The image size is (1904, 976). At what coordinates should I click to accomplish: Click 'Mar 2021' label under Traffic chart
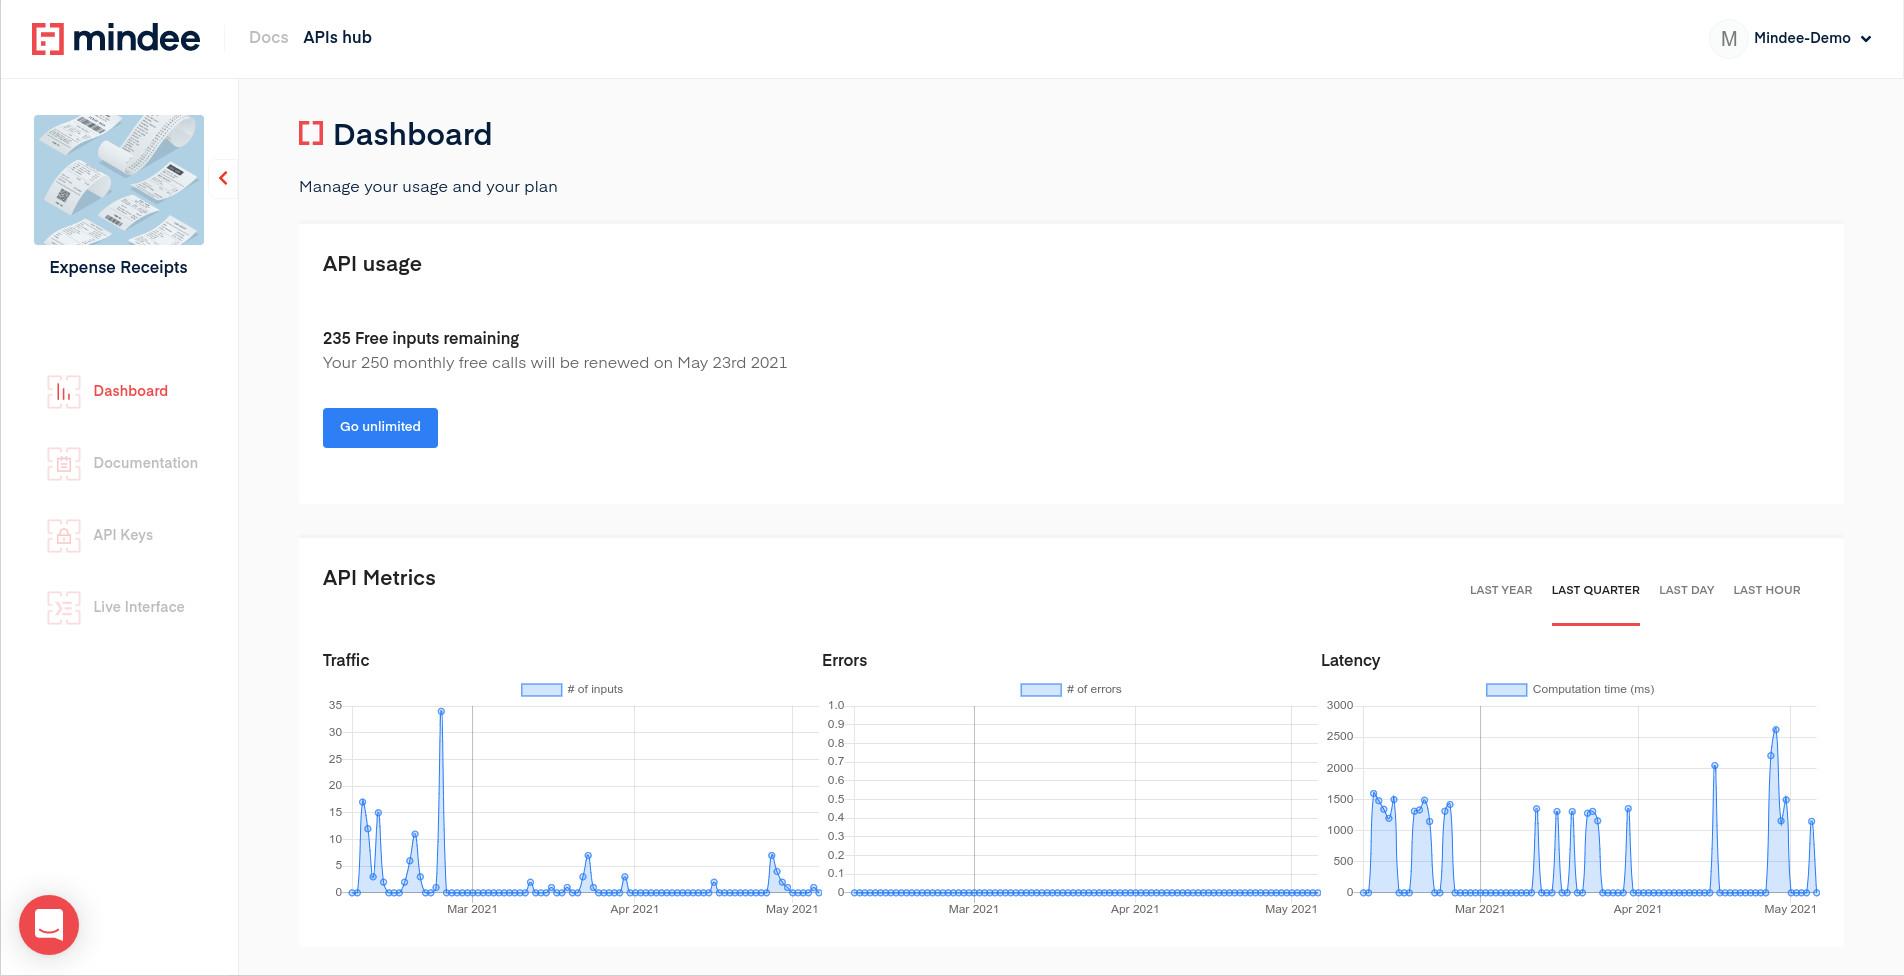pyautogui.click(x=472, y=909)
